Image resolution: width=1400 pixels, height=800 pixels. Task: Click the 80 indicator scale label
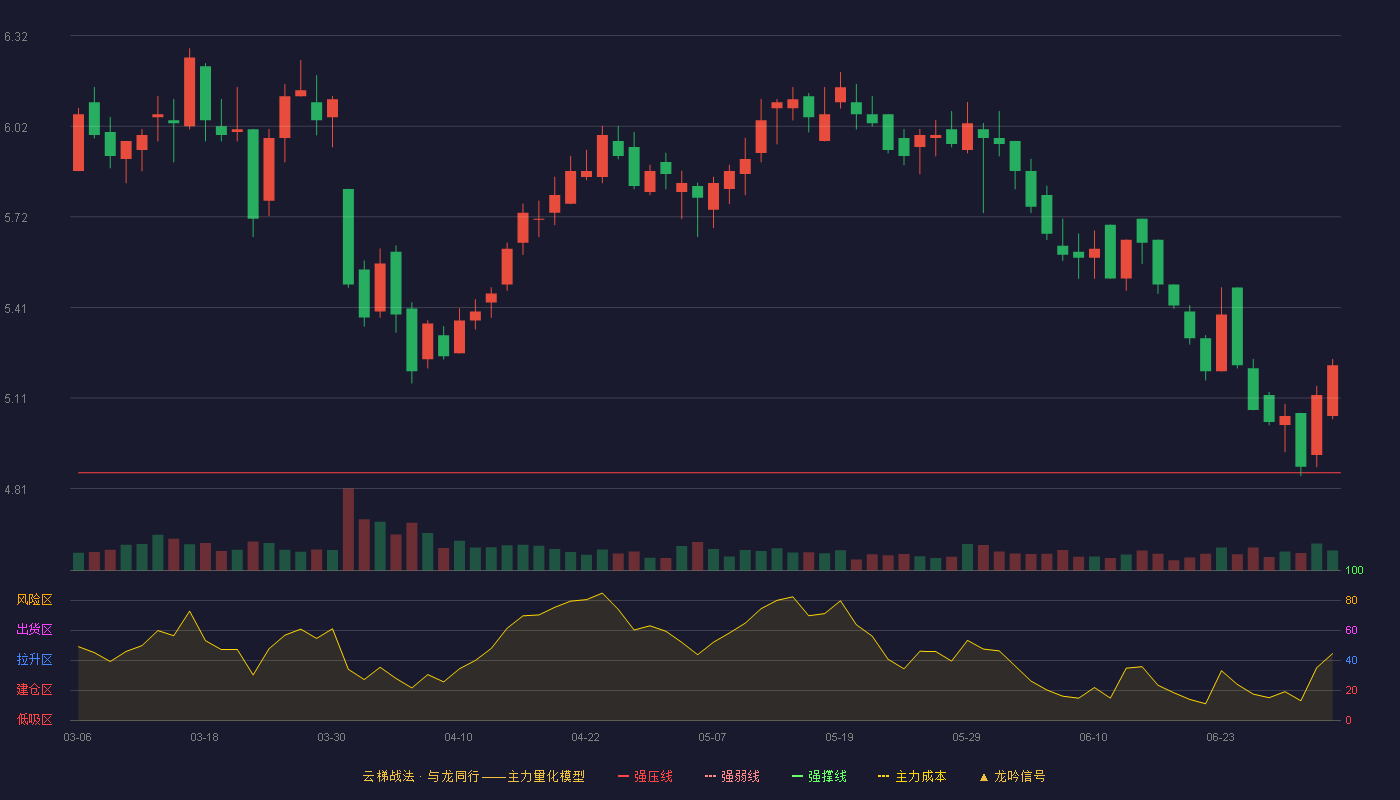coord(1351,601)
